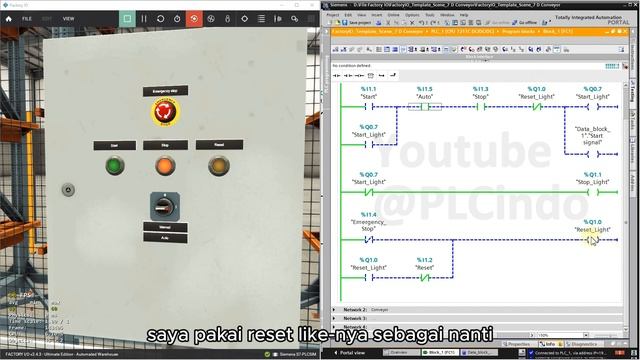Click the camera target crosshair icon
This screenshot has width=640, height=360.
[244, 19]
